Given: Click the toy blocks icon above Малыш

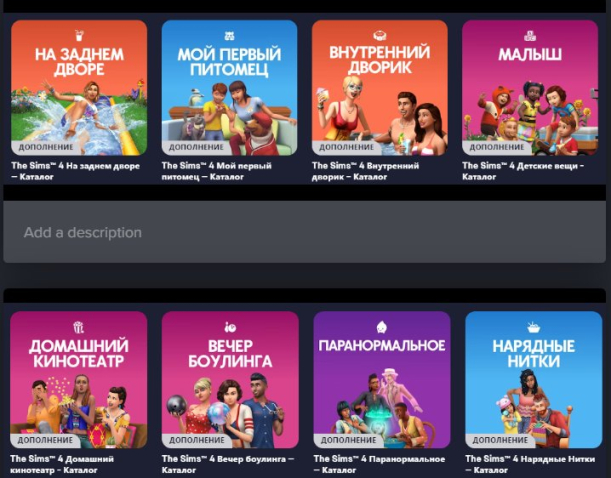Looking at the screenshot, I should tap(530, 36).
